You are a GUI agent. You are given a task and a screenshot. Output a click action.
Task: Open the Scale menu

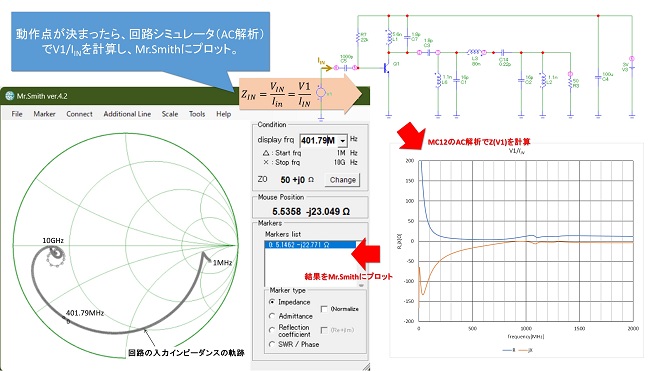(170, 114)
